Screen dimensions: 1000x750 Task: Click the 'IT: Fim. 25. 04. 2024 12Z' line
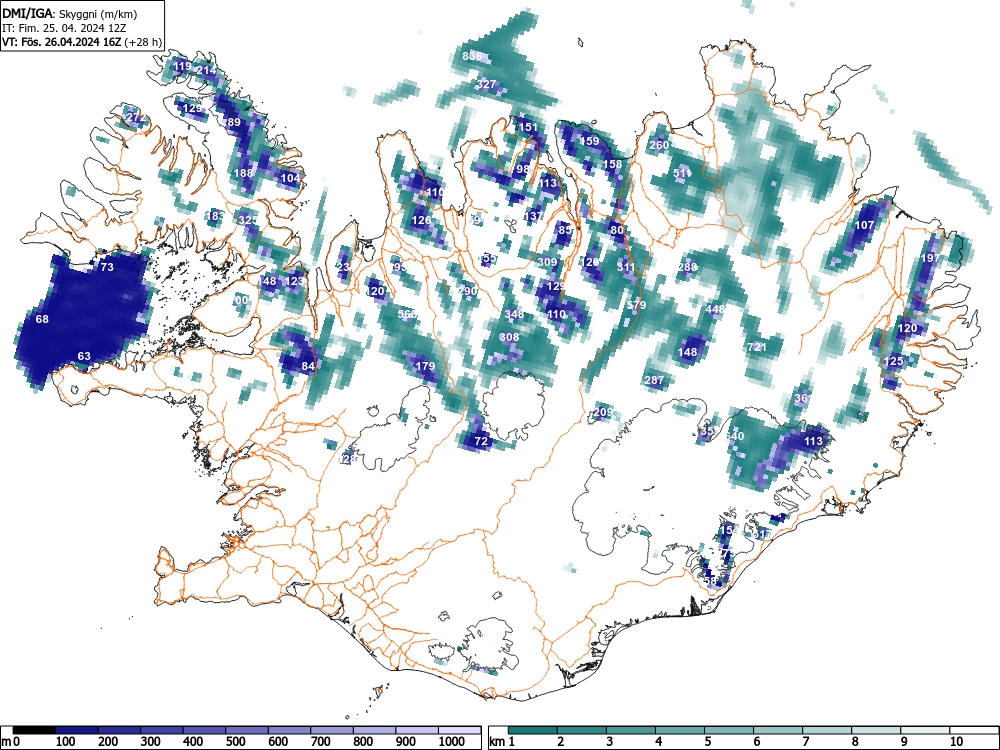point(62,28)
